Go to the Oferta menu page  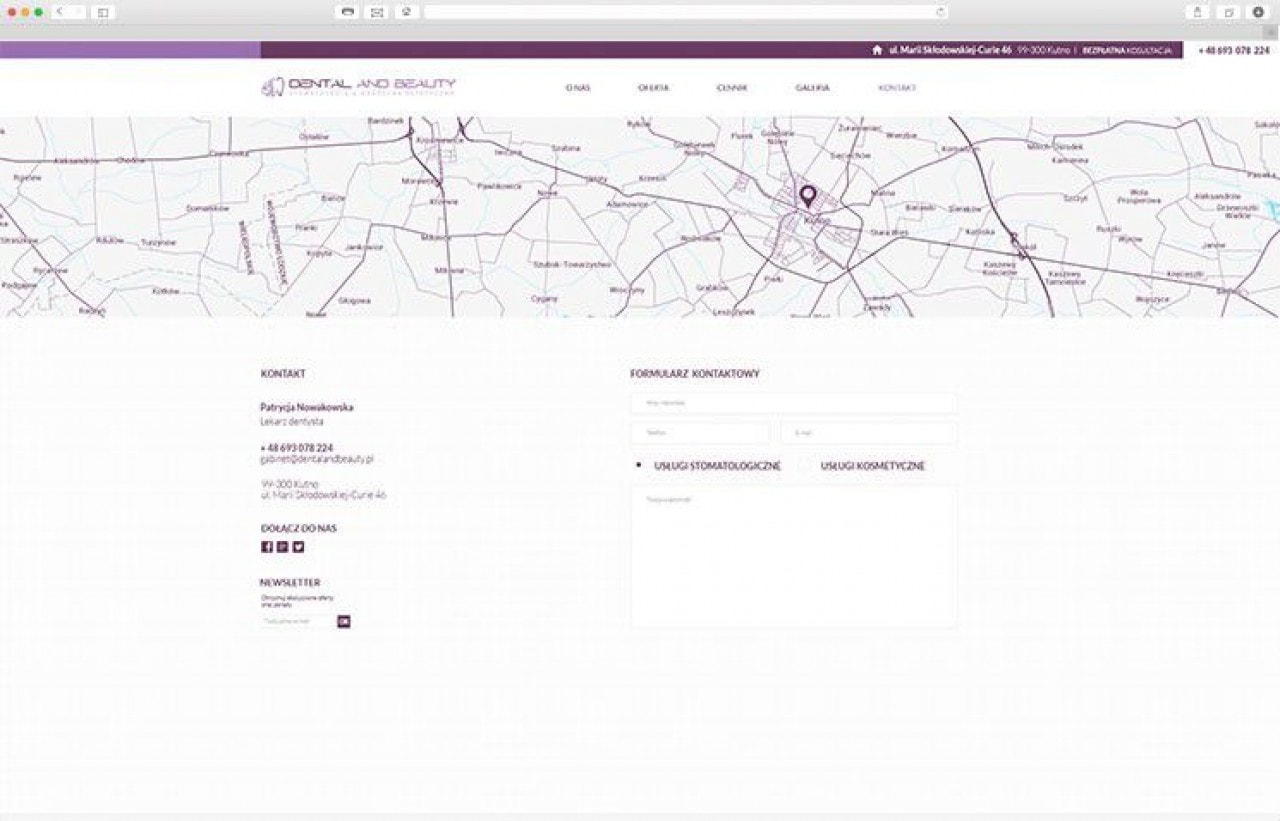click(654, 88)
